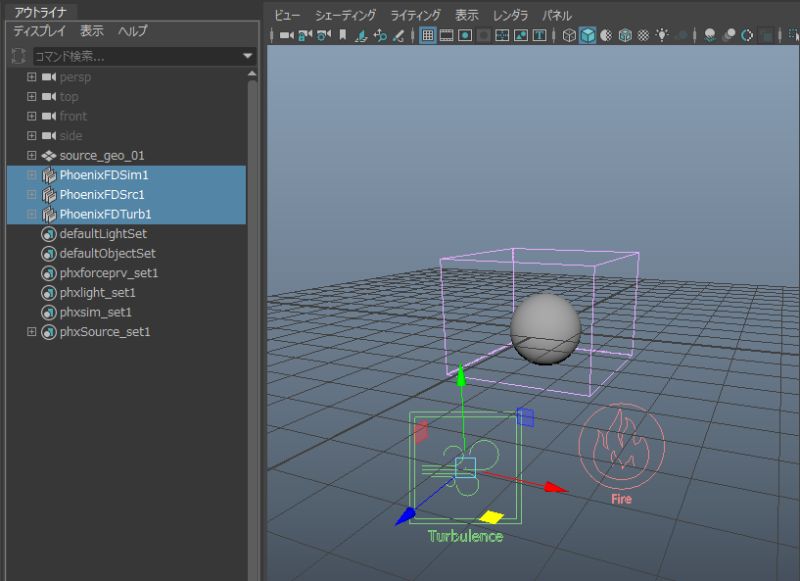This screenshot has width=800, height=581.
Task: Open the シェーディング menu
Action: tap(345, 16)
